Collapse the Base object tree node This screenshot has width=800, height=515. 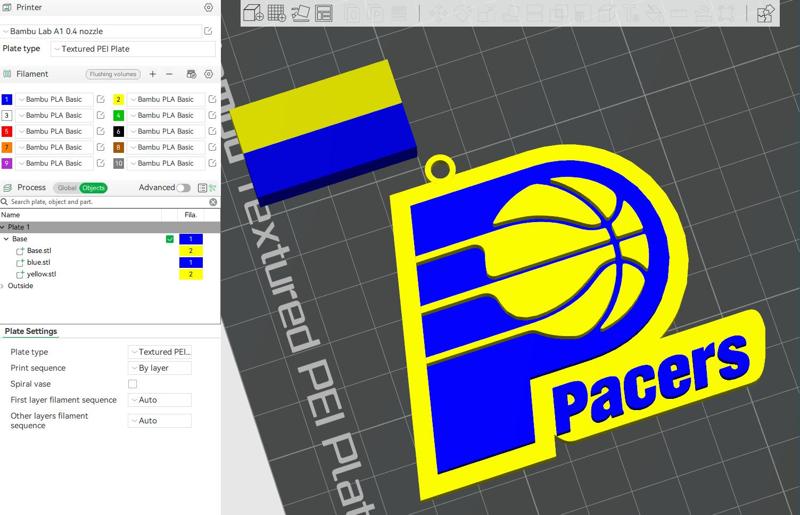tap(6, 239)
